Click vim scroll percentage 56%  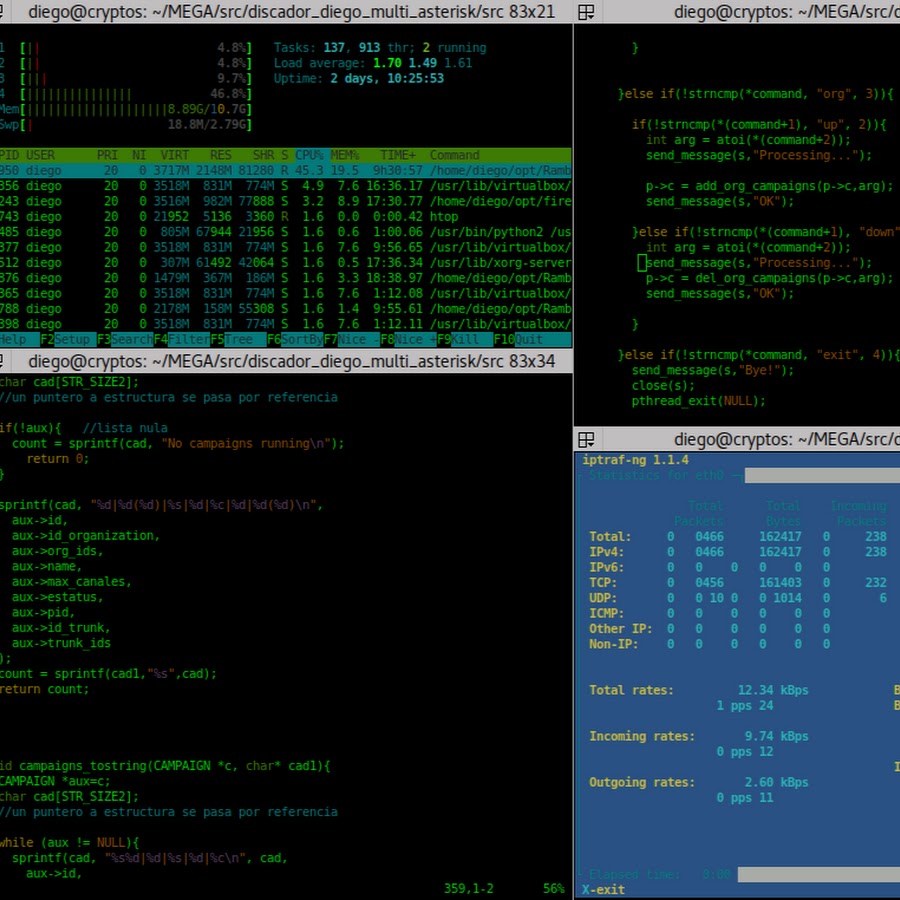[x=554, y=889]
